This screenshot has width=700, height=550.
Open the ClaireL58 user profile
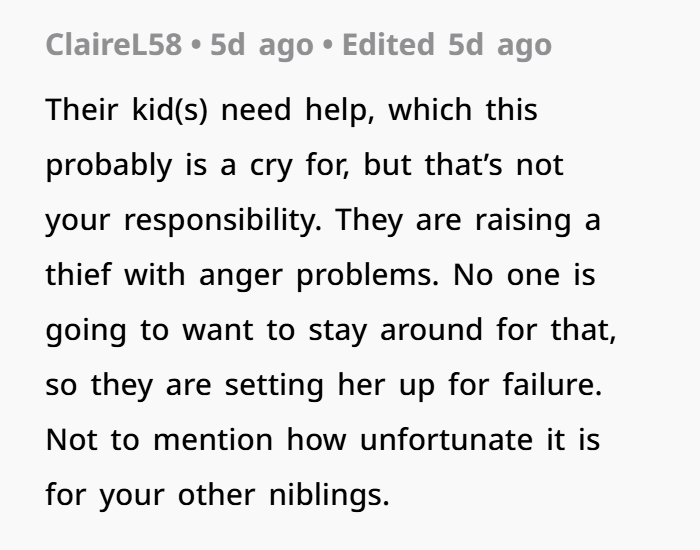point(114,45)
